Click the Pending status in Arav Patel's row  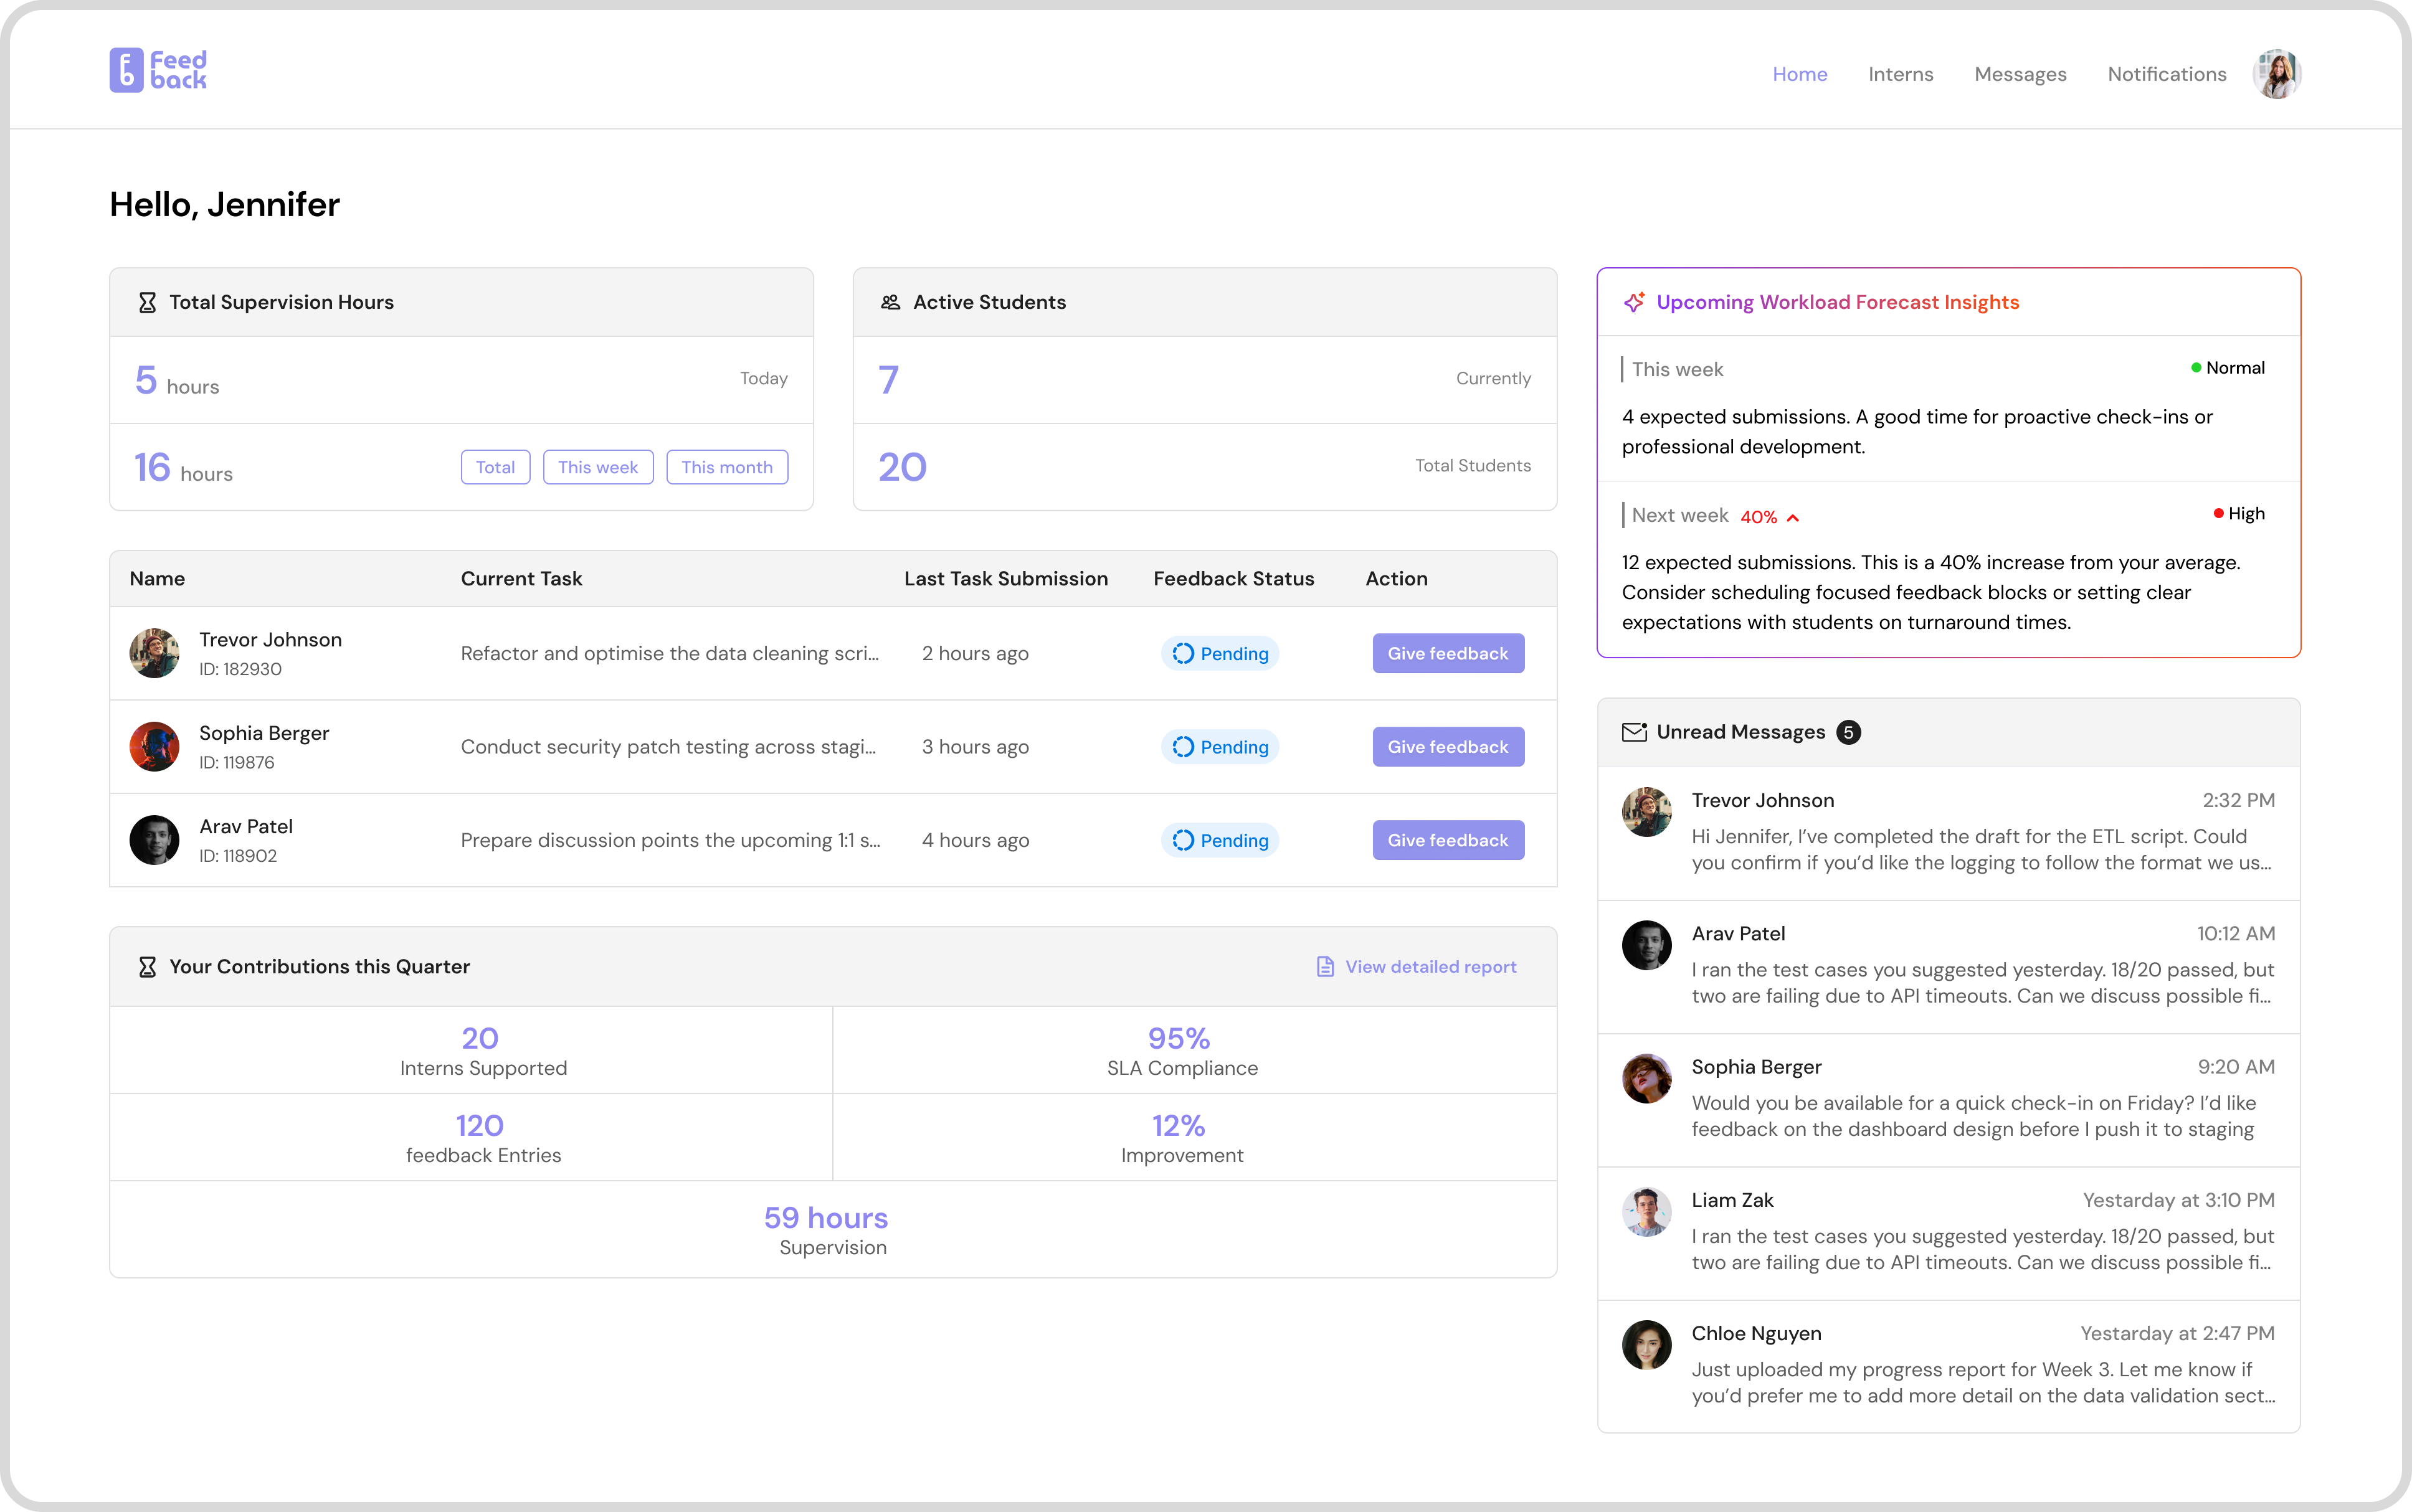[x=1219, y=840]
